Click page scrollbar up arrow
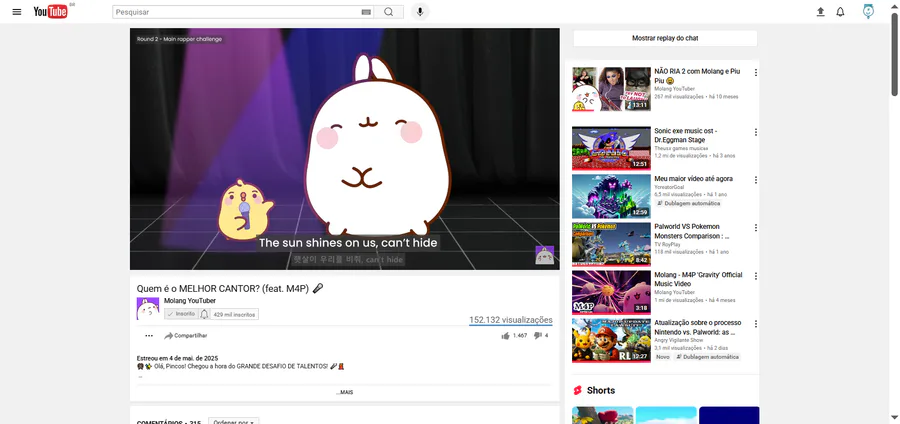The image size is (900, 424). [894, 5]
